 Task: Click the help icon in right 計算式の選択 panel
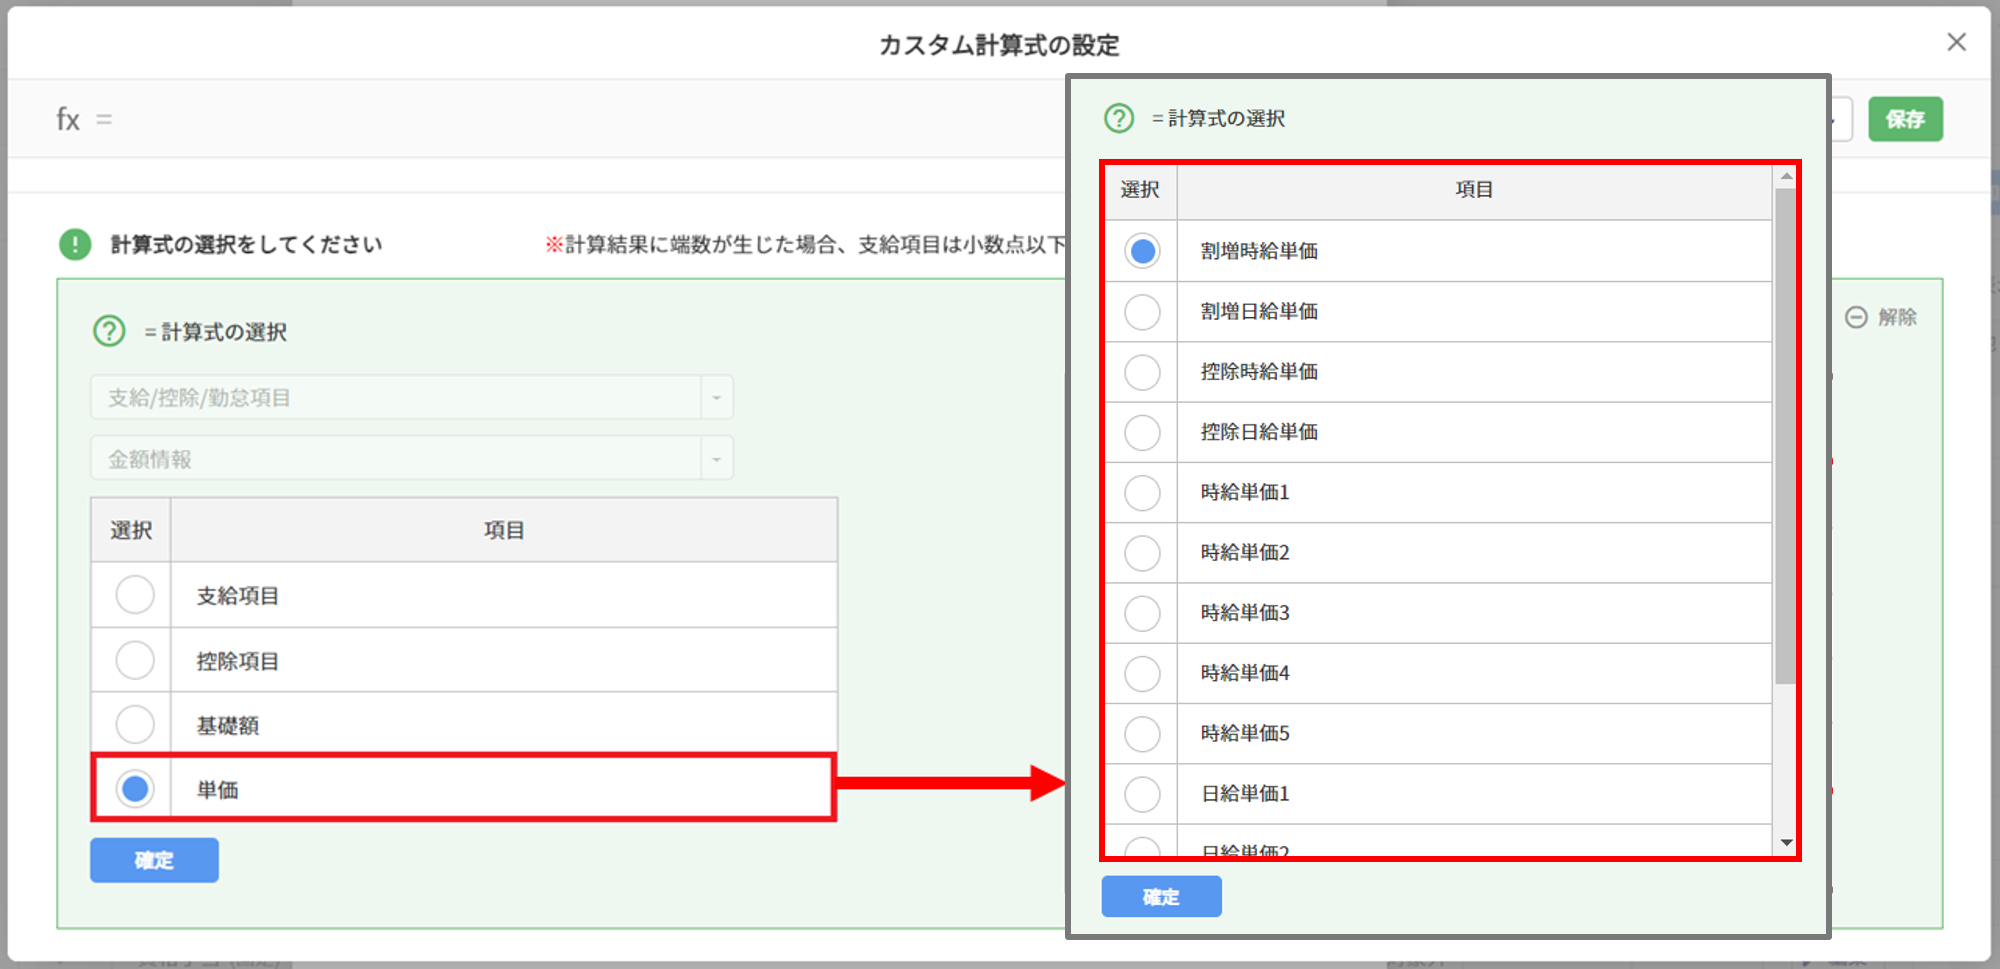1119,118
